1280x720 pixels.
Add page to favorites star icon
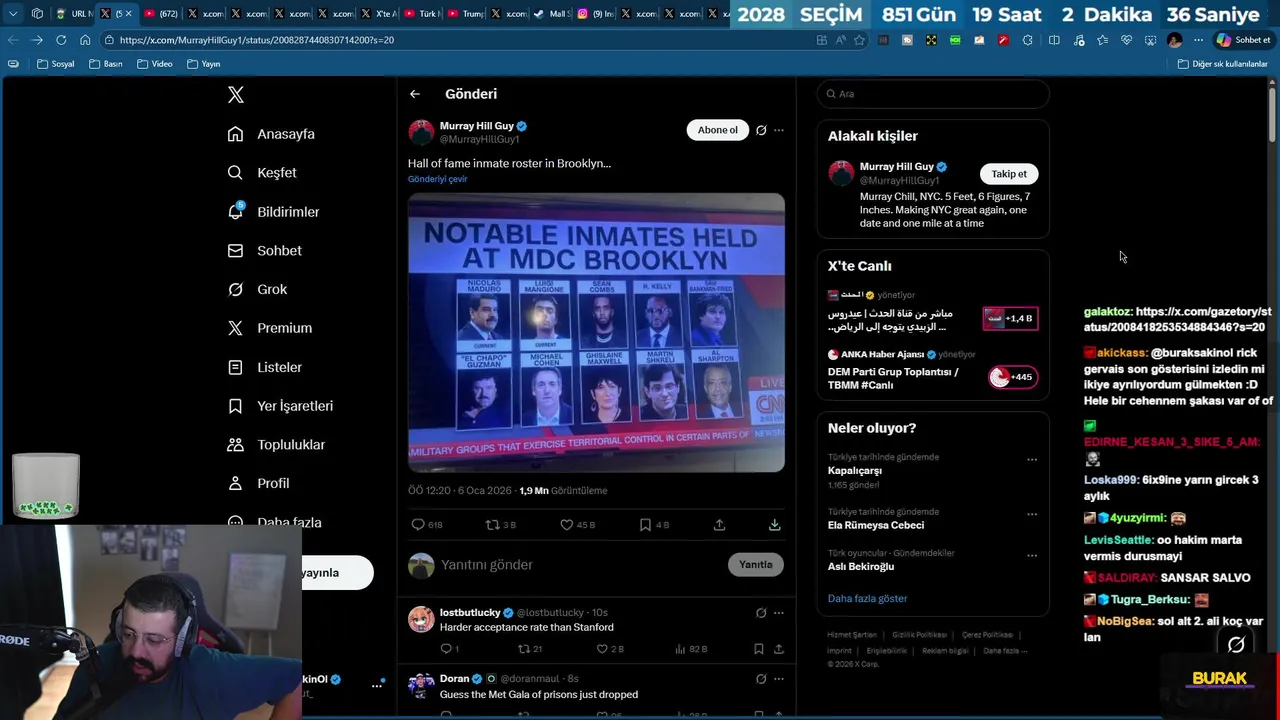(x=859, y=40)
